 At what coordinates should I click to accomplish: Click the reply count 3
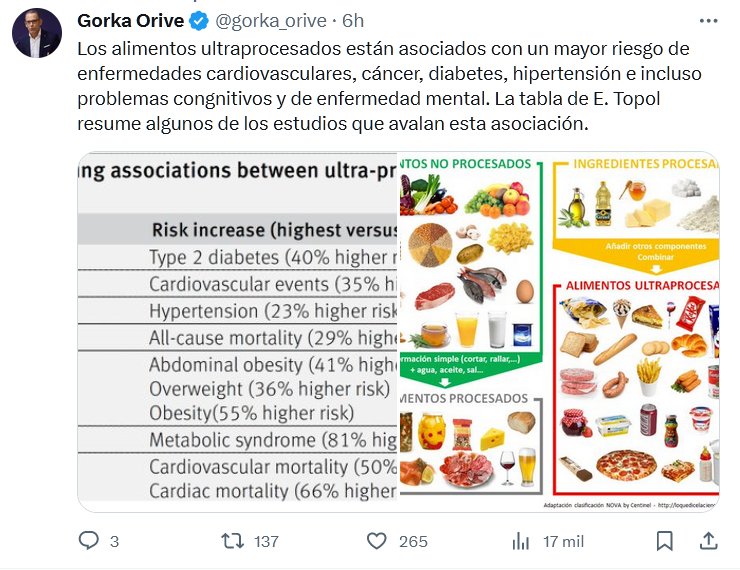(114, 541)
